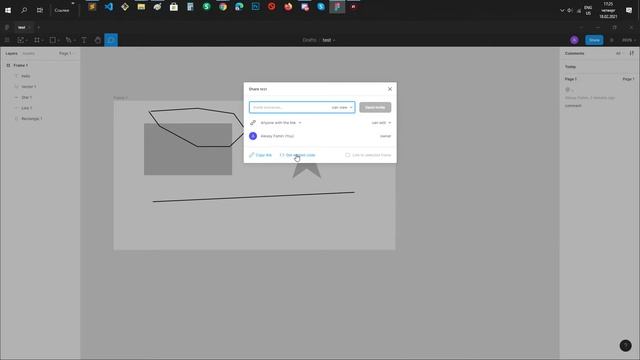Switch to the Assets tab
The image size is (640, 360).
(29, 53)
